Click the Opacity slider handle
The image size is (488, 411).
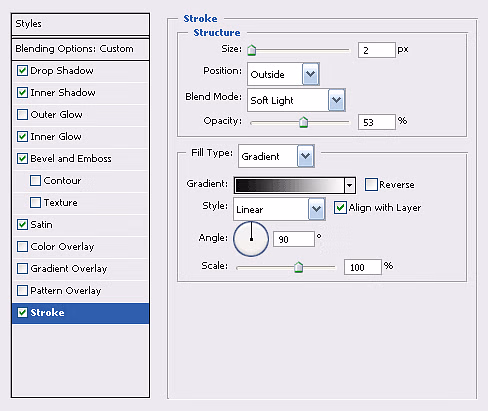coord(303,122)
